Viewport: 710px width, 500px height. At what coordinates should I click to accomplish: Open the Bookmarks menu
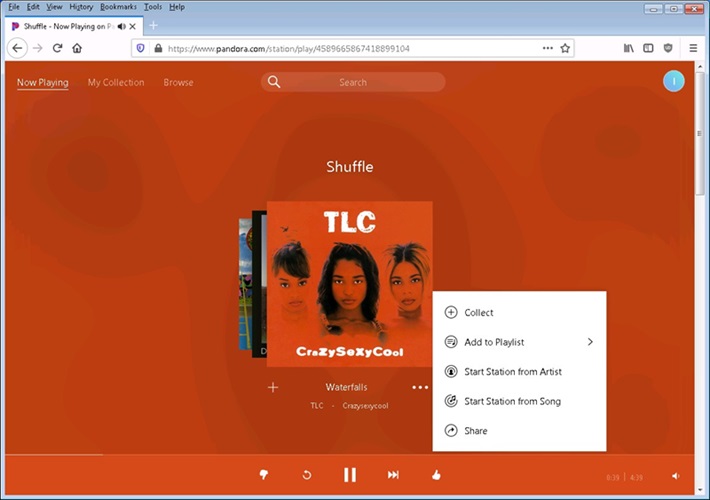pyautogui.click(x=118, y=7)
